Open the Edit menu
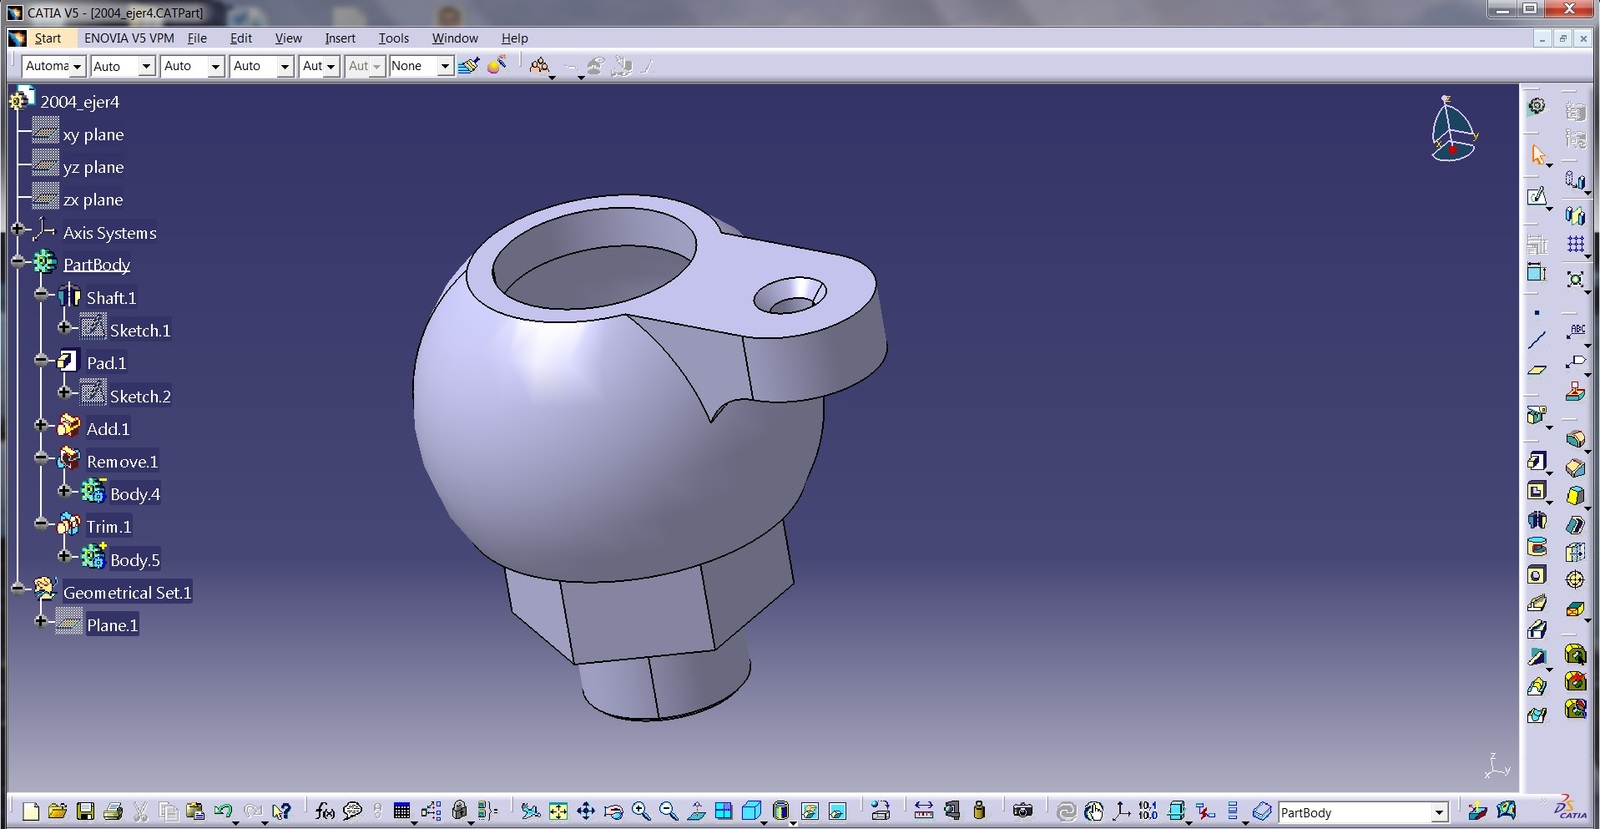The image size is (1600, 829). (241, 38)
